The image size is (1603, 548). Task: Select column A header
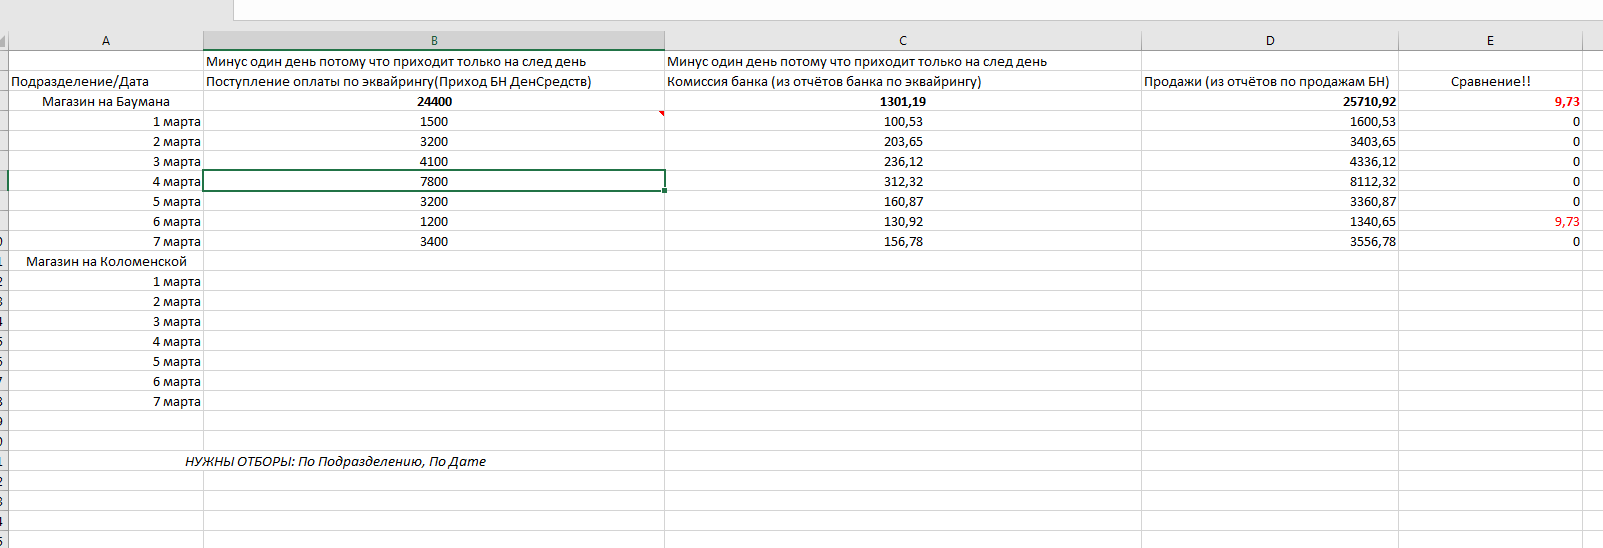pos(106,41)
